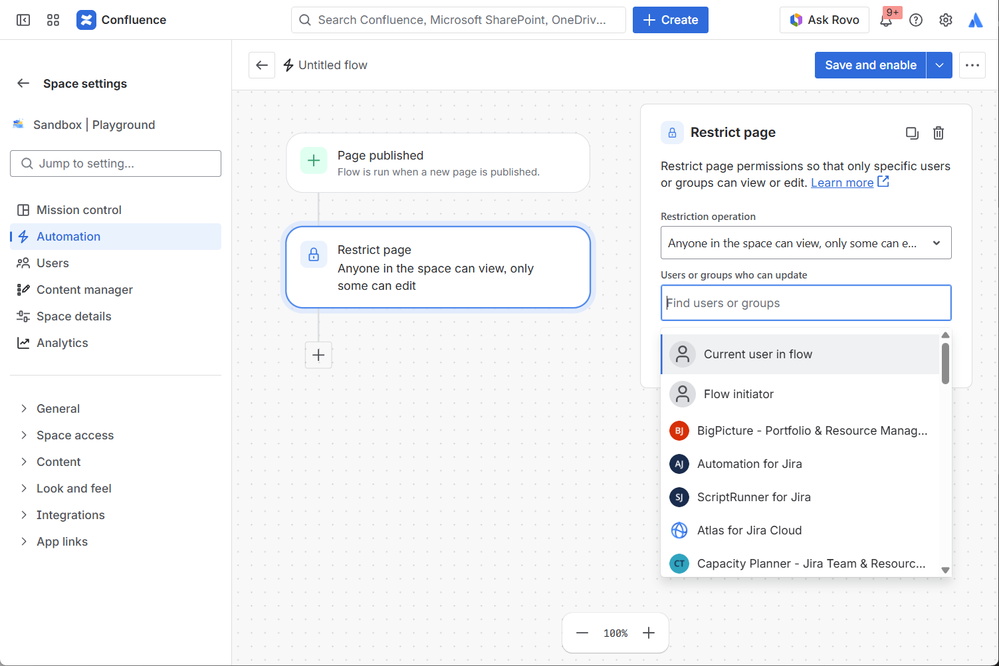999x666 pixels.
Task: Open the Save and enable dropdown arrow
Action: point(939,65)
